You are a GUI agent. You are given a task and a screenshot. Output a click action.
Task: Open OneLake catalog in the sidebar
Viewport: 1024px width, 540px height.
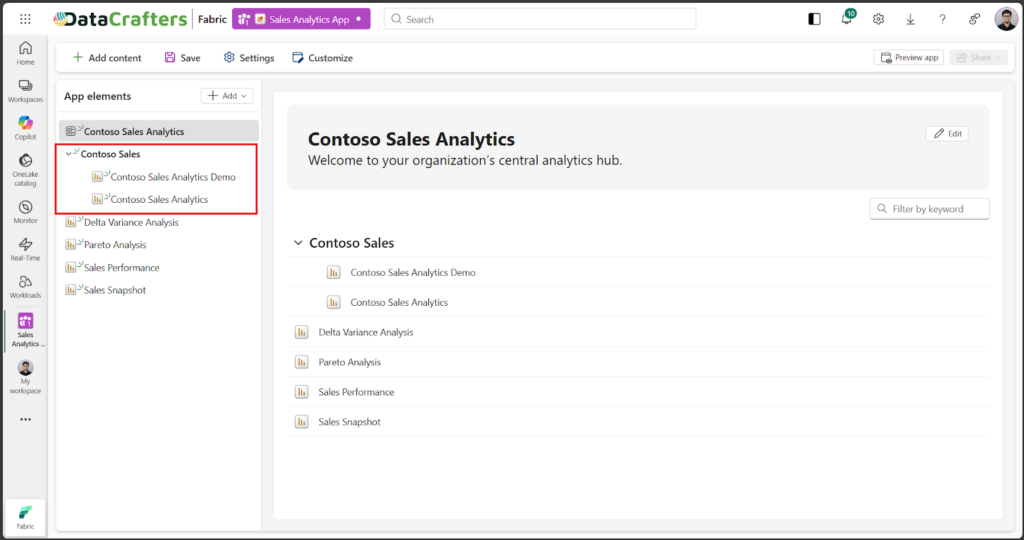pyautogui.click(x=25, y=169)
